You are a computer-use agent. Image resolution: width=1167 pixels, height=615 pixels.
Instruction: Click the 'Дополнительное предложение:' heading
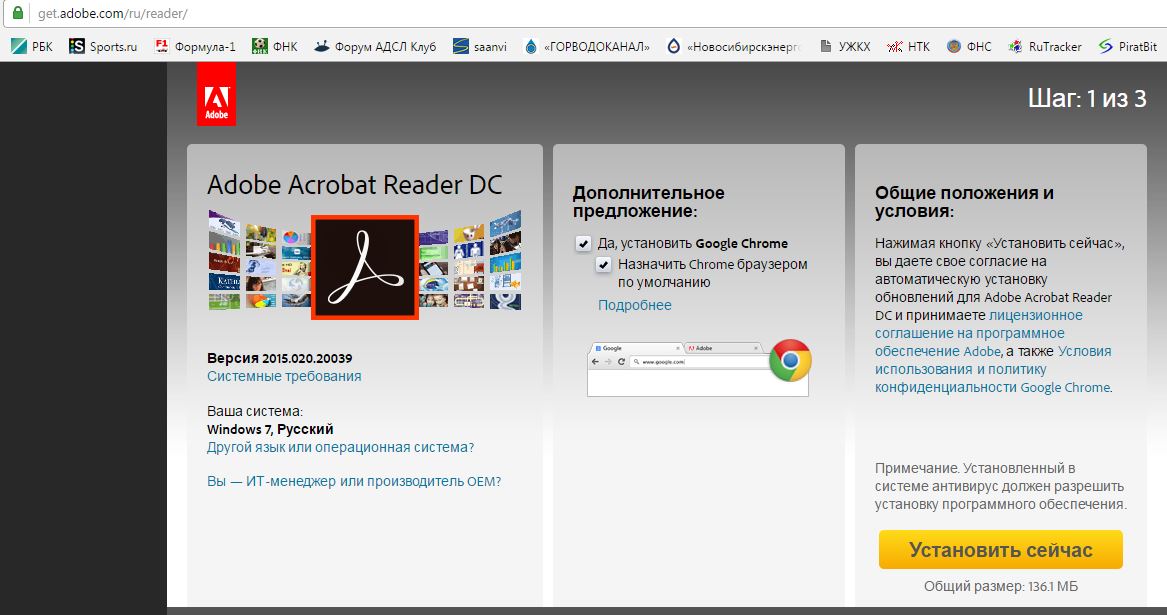tap(649, 202)
